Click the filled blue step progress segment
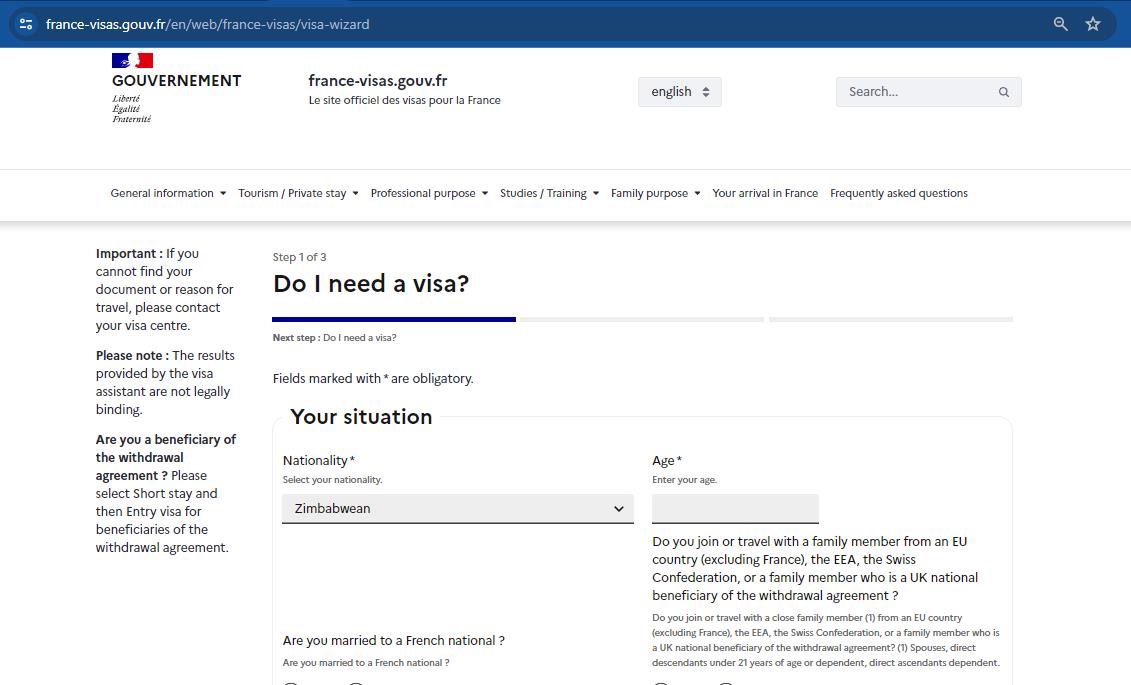Viewport: 1131px width, 685px height. coord(394,319)
